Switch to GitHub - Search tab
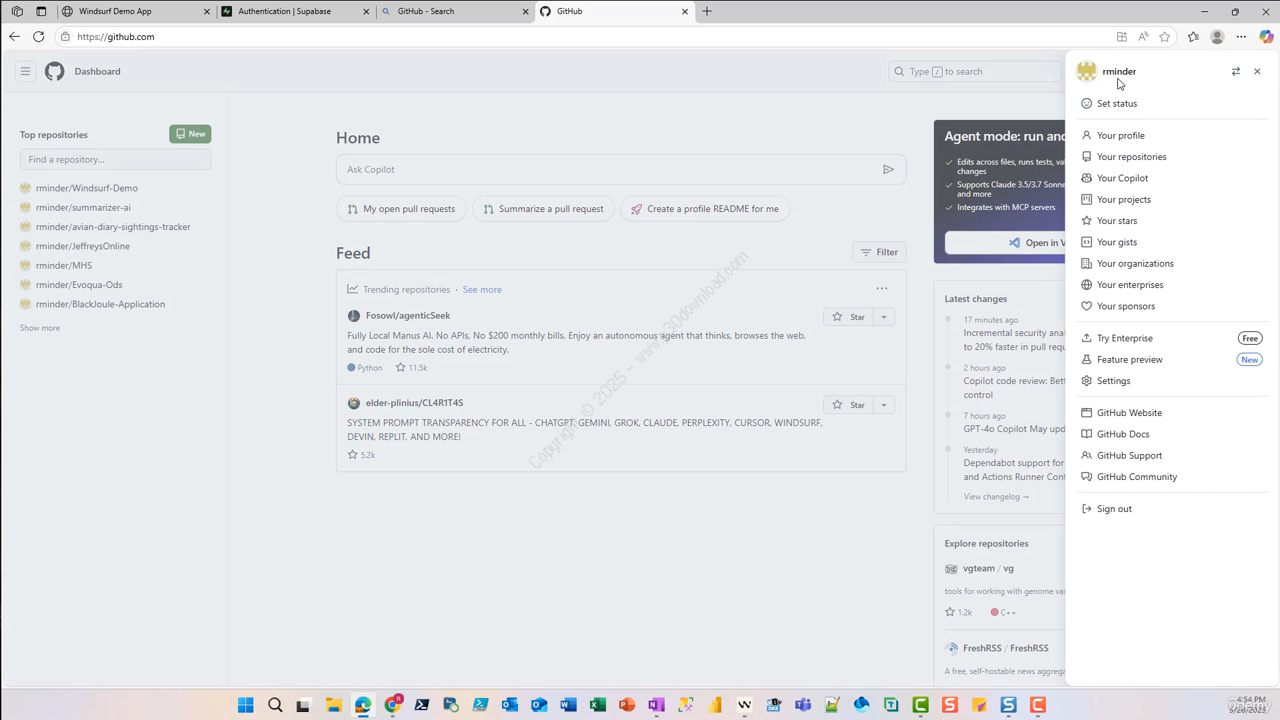Image resolution: width=1280 pixels, height=720 pixels. pyautogui.click(x=455, y=11)
